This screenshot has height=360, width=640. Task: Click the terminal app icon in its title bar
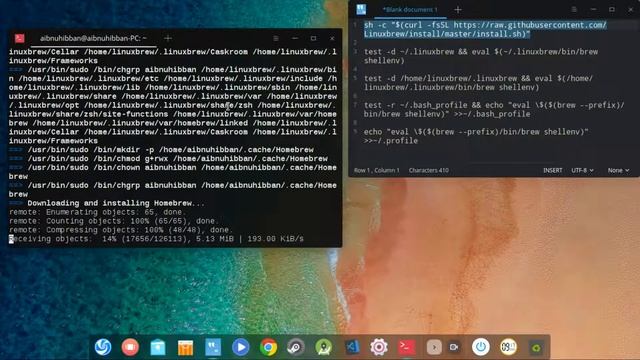click(x=20, y=38)
